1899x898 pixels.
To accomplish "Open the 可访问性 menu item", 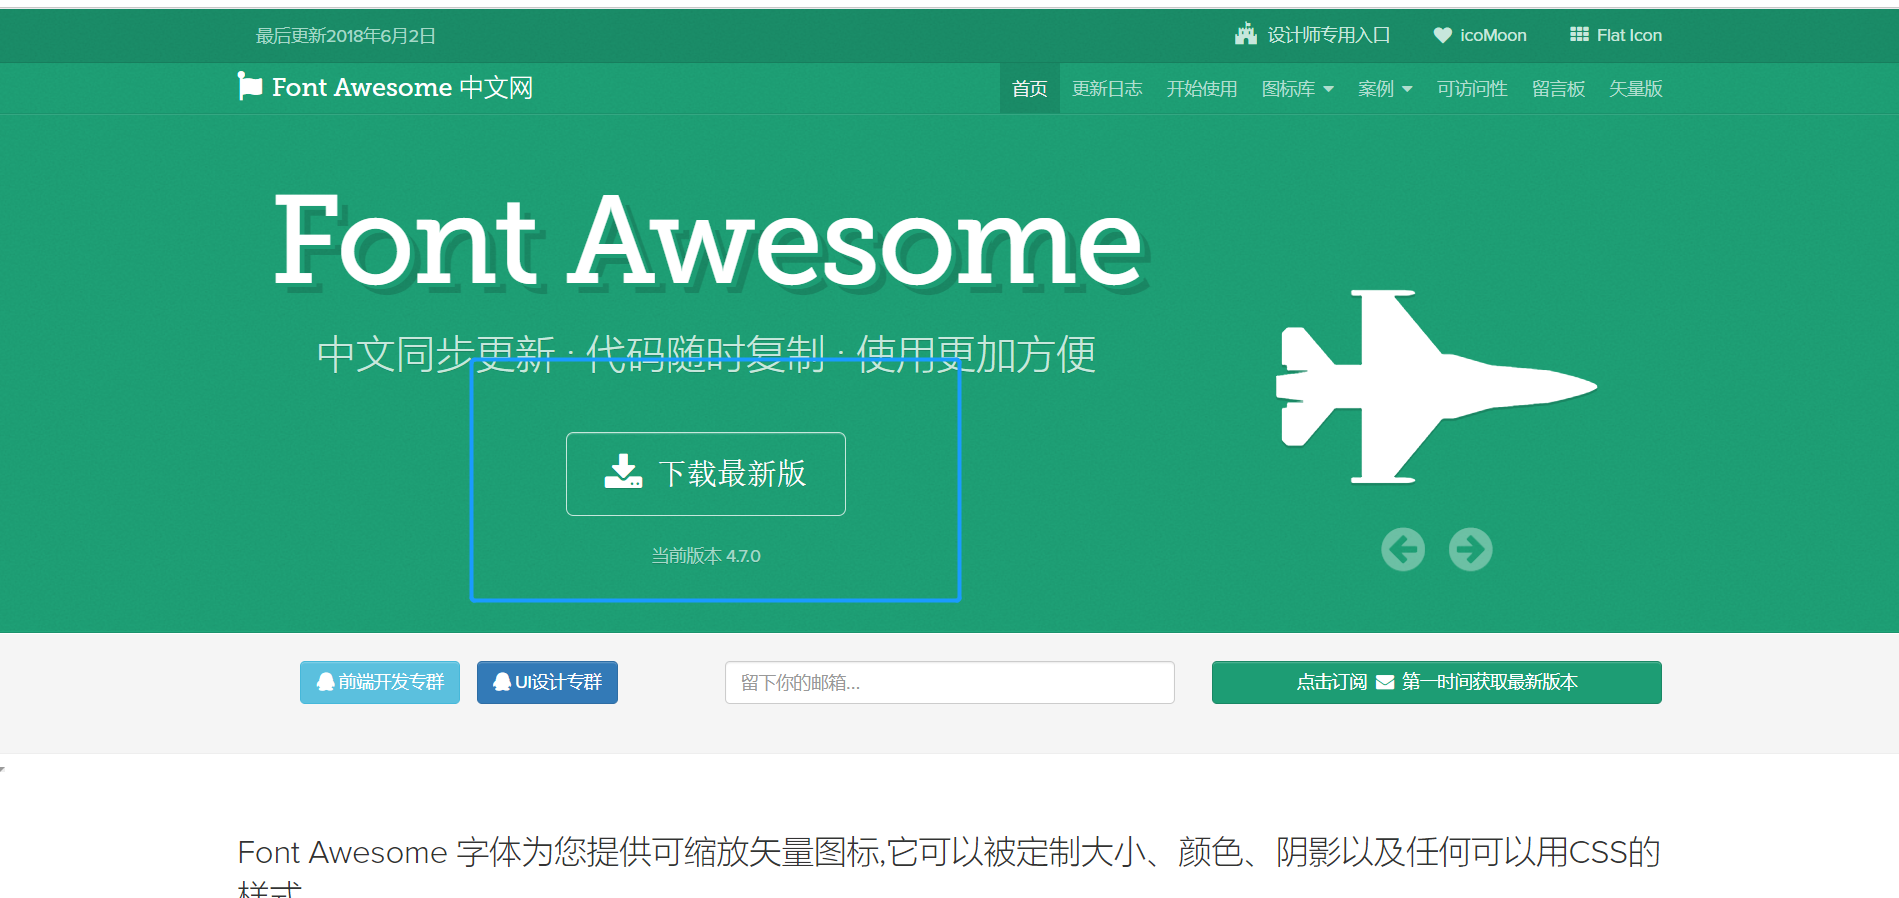I will (x=1472, y=88).
